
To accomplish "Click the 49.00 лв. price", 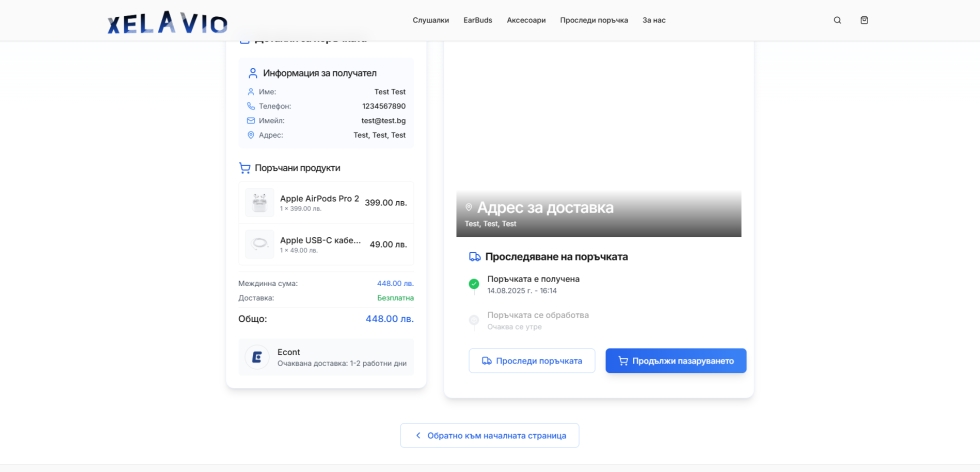I will [388, 244].
